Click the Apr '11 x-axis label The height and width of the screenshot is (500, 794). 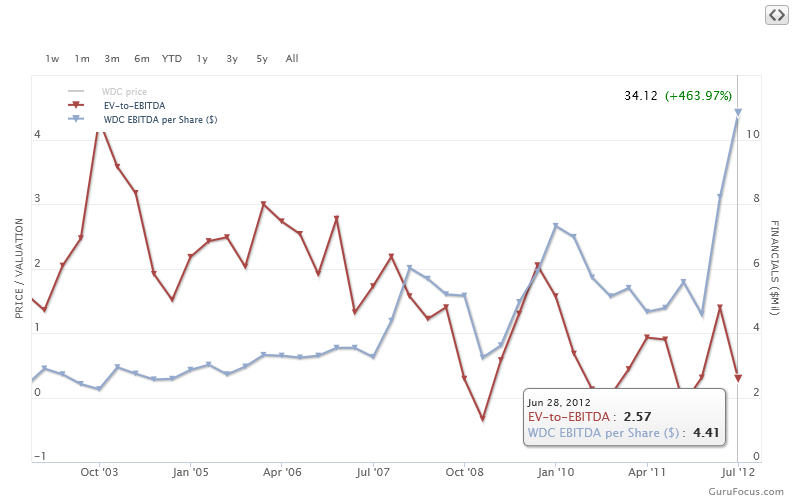(647, 472)
